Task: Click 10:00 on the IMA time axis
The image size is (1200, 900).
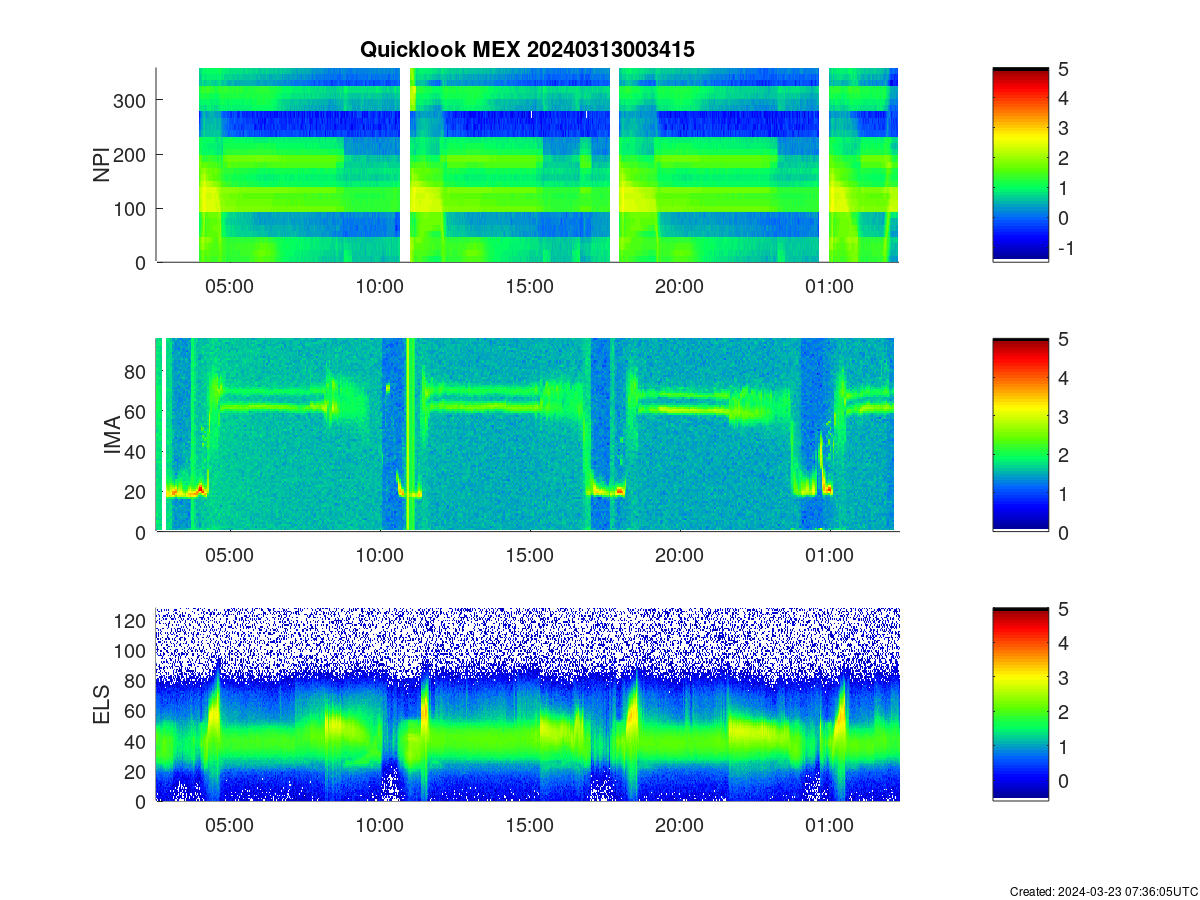Action: coord(379,556)
